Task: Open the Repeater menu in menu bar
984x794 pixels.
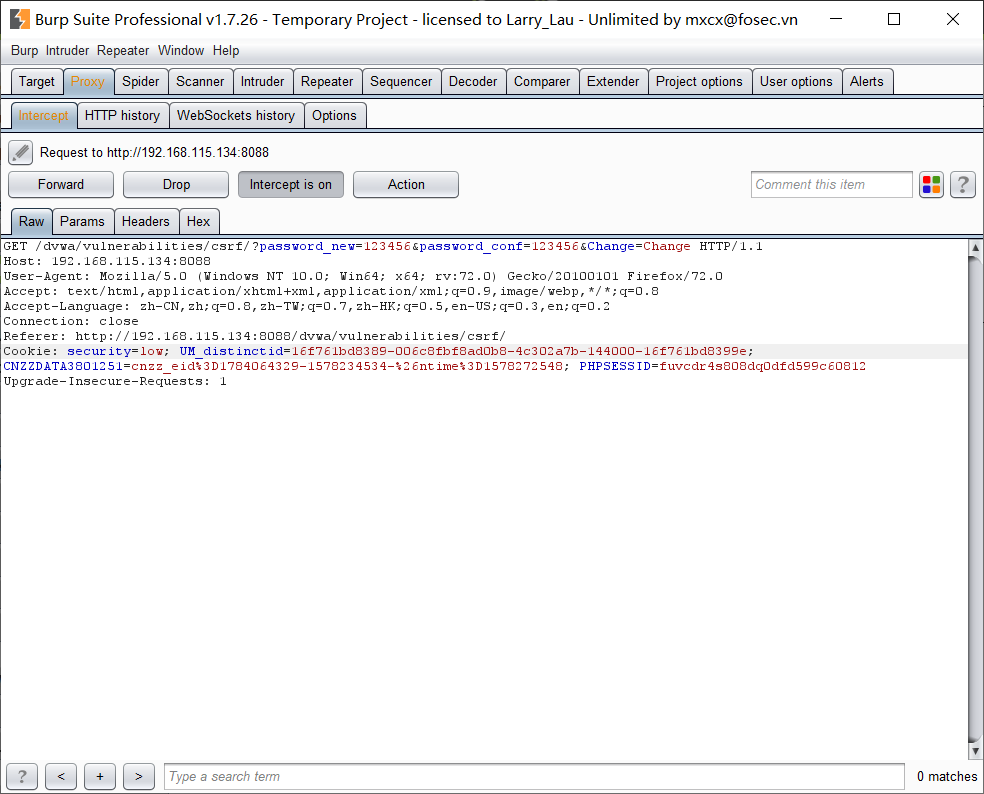Action: point(123,51)
